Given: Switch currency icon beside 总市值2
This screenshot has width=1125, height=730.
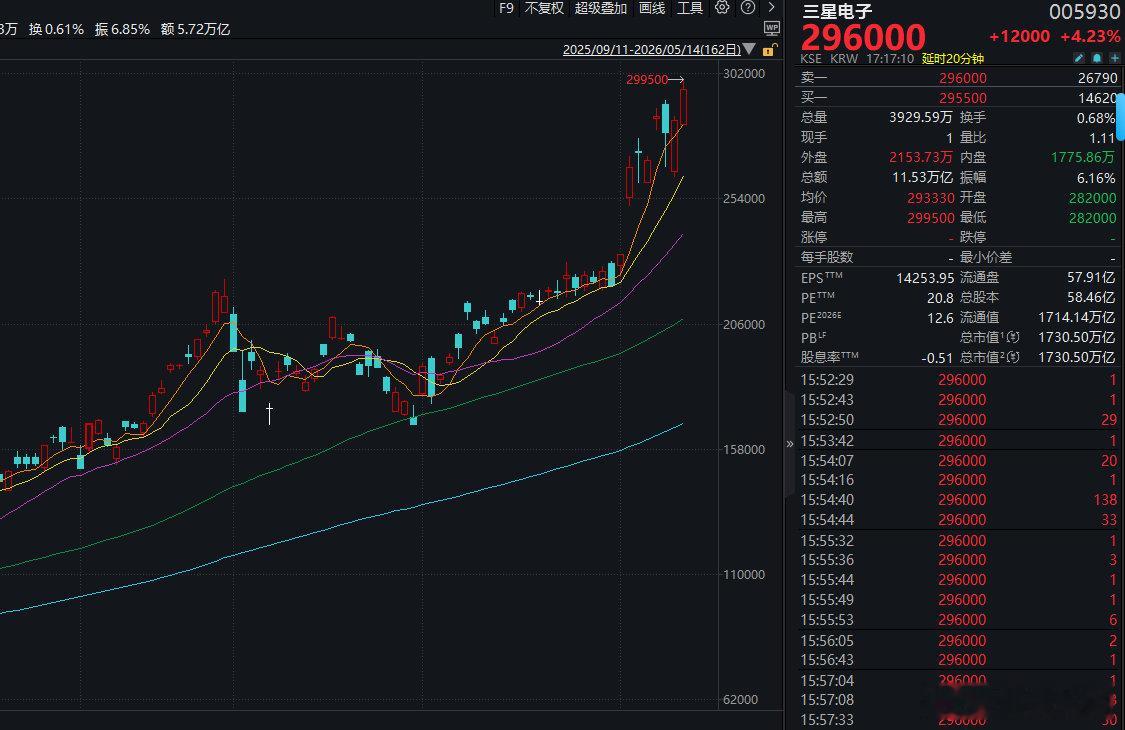Looking at the screenshot, I should coord(1013,357).
